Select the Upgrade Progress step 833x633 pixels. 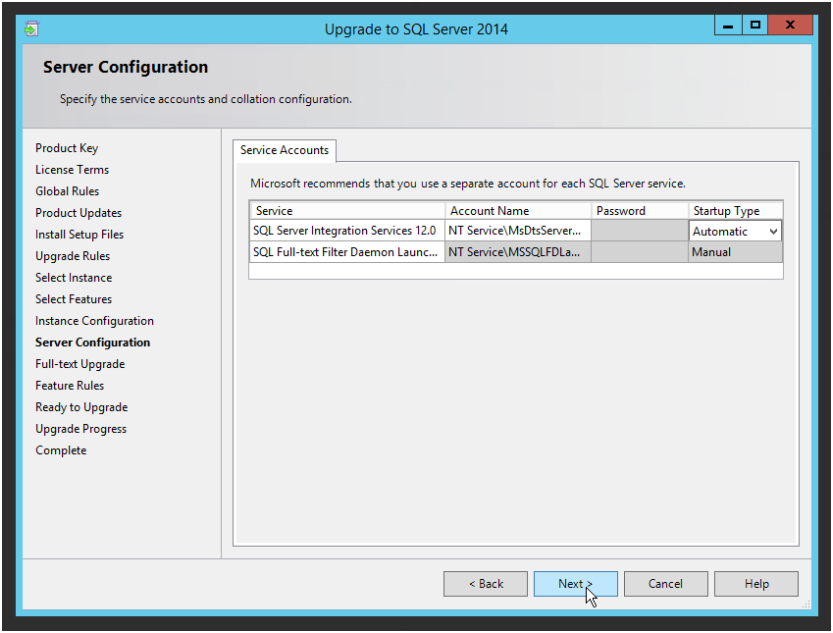(81, 429)
